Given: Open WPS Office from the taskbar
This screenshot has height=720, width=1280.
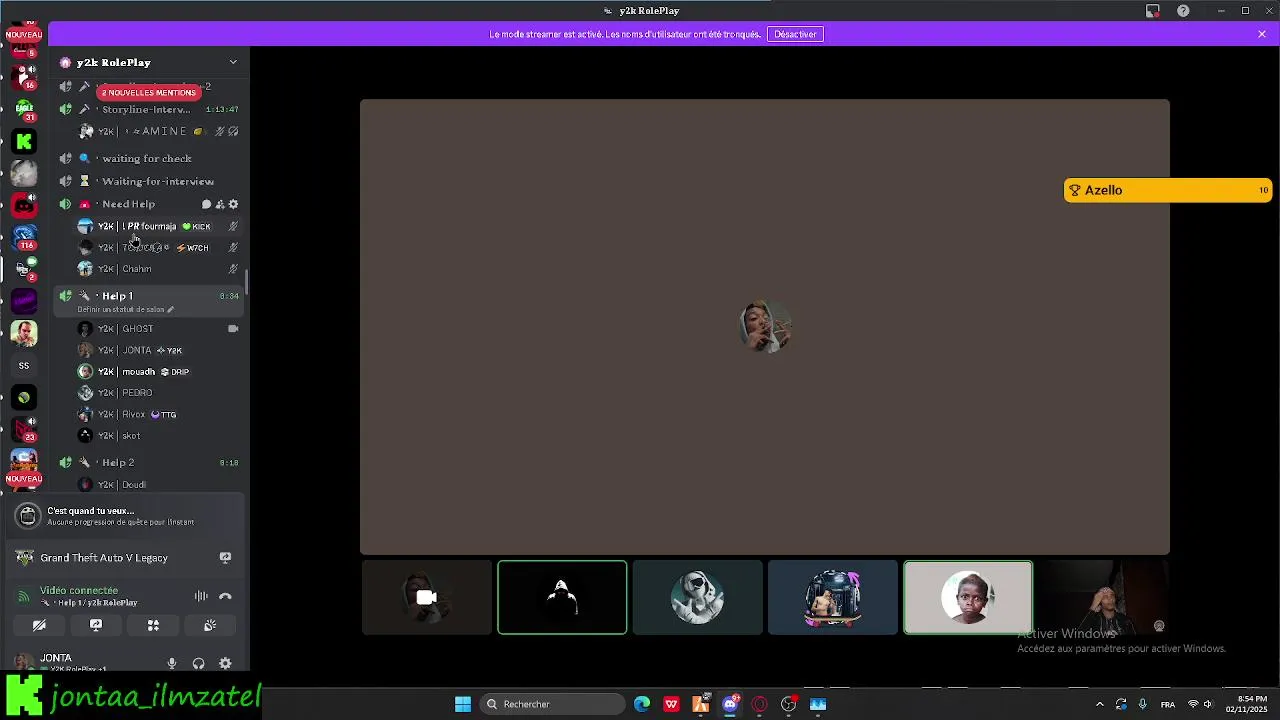Looking at the screenshot, I should [671, 704].
